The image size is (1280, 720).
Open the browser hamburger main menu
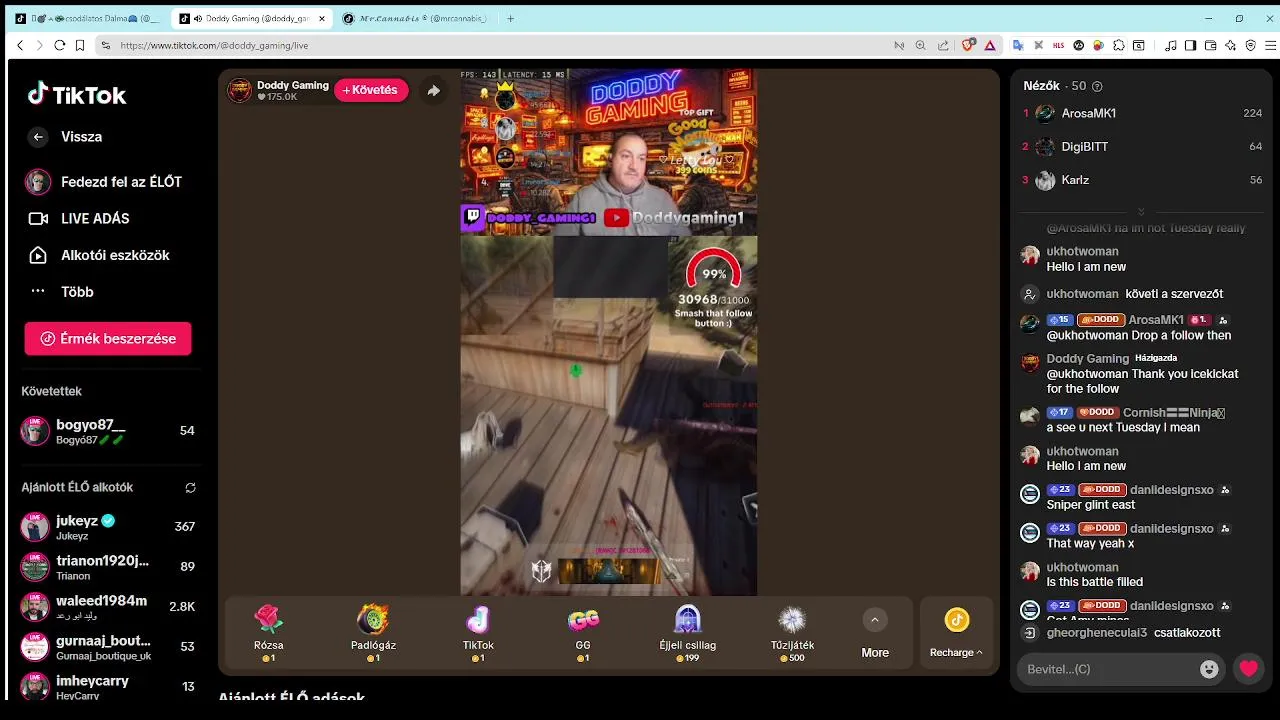(1271, 45)
